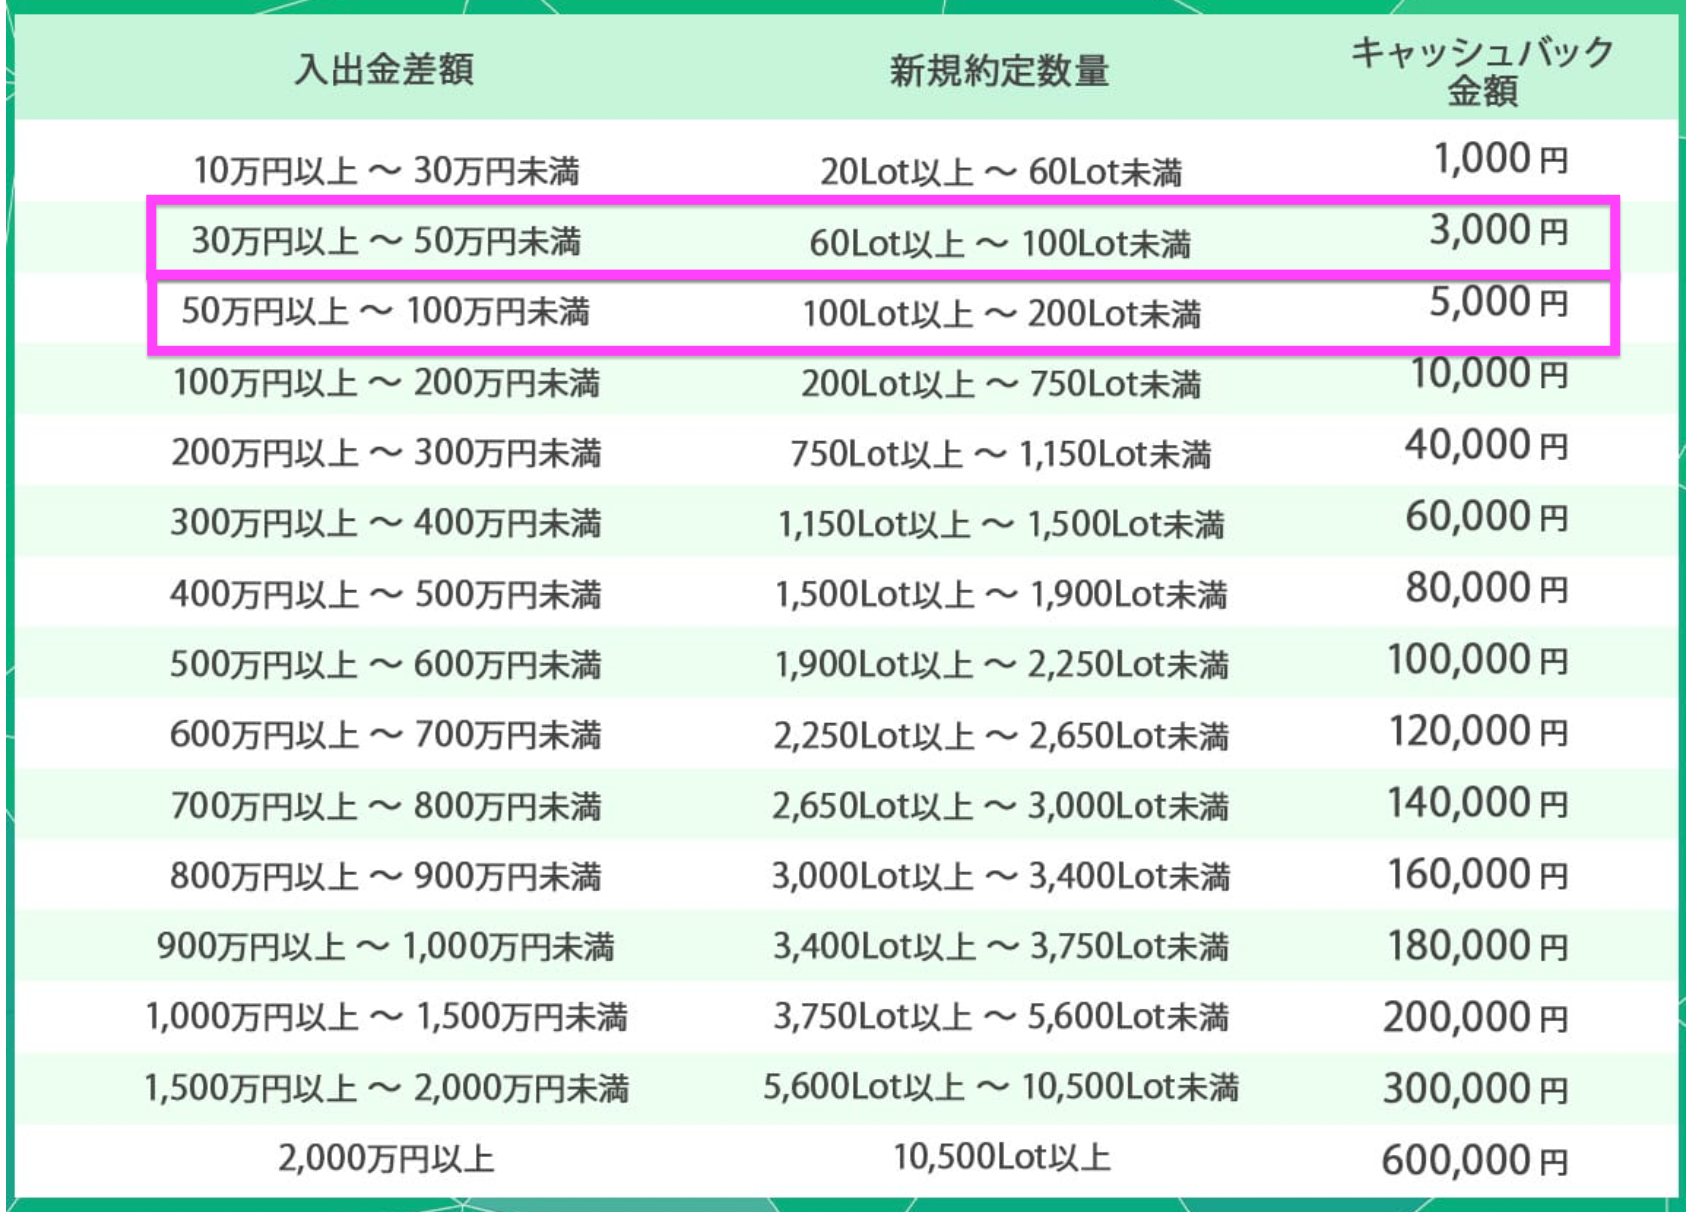Click the 50万円以上～100万円未満 cell
This screenshot has height=1212, width=1692.
[386, 313]
